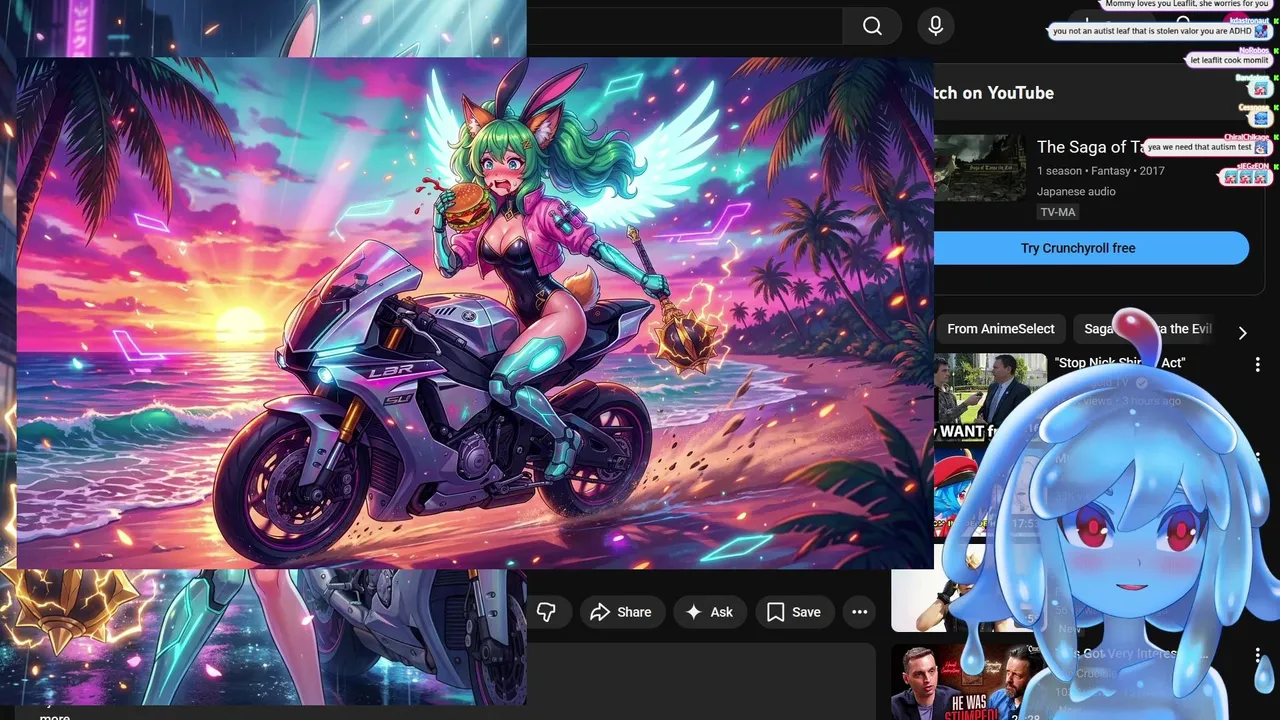Open the "Stop Nick Shirley Act" video title
The height and width of the screenshot is (720, 1280).
pyautogui.click(x=1120, y=362)
